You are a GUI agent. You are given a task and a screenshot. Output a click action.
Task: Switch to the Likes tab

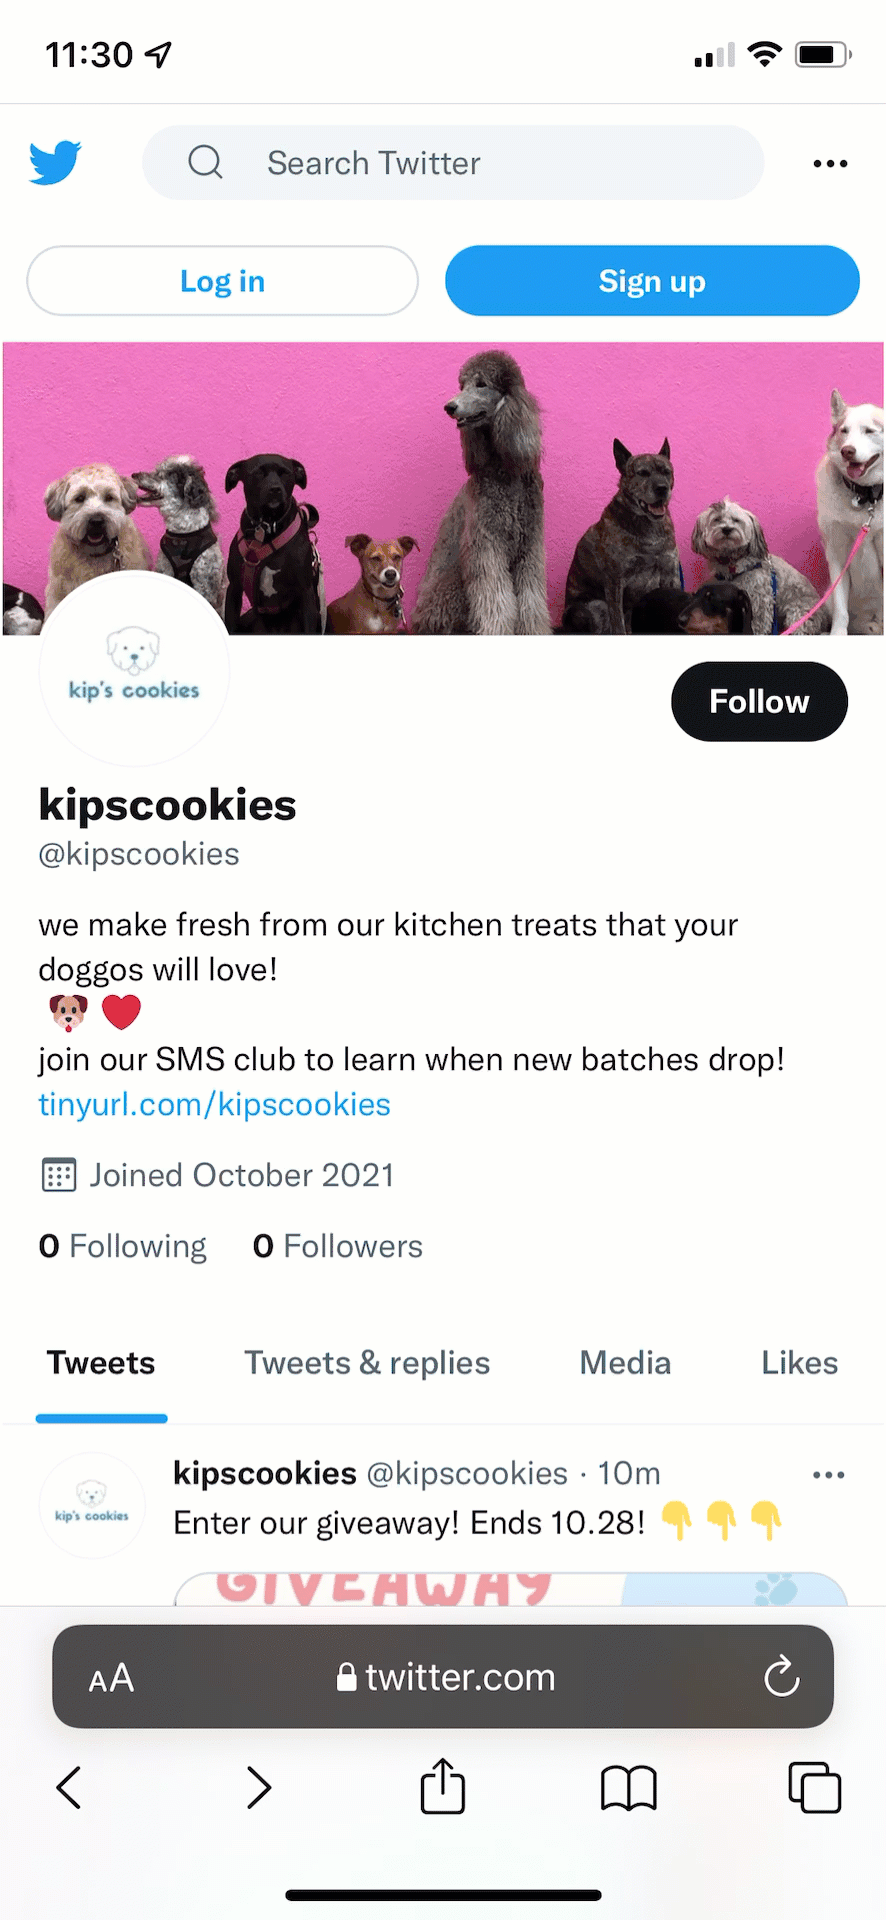tap(799, 1363)
